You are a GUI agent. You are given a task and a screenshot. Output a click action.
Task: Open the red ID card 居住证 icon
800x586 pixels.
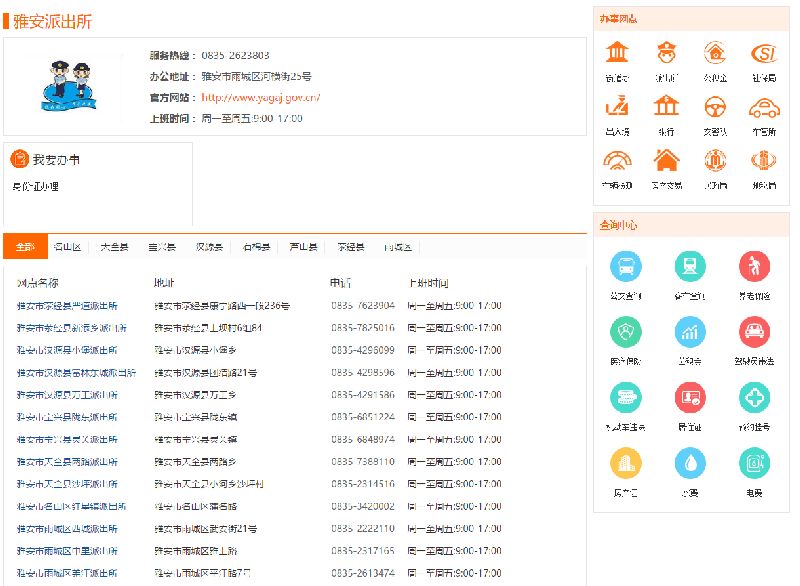[x=690, y=397]
